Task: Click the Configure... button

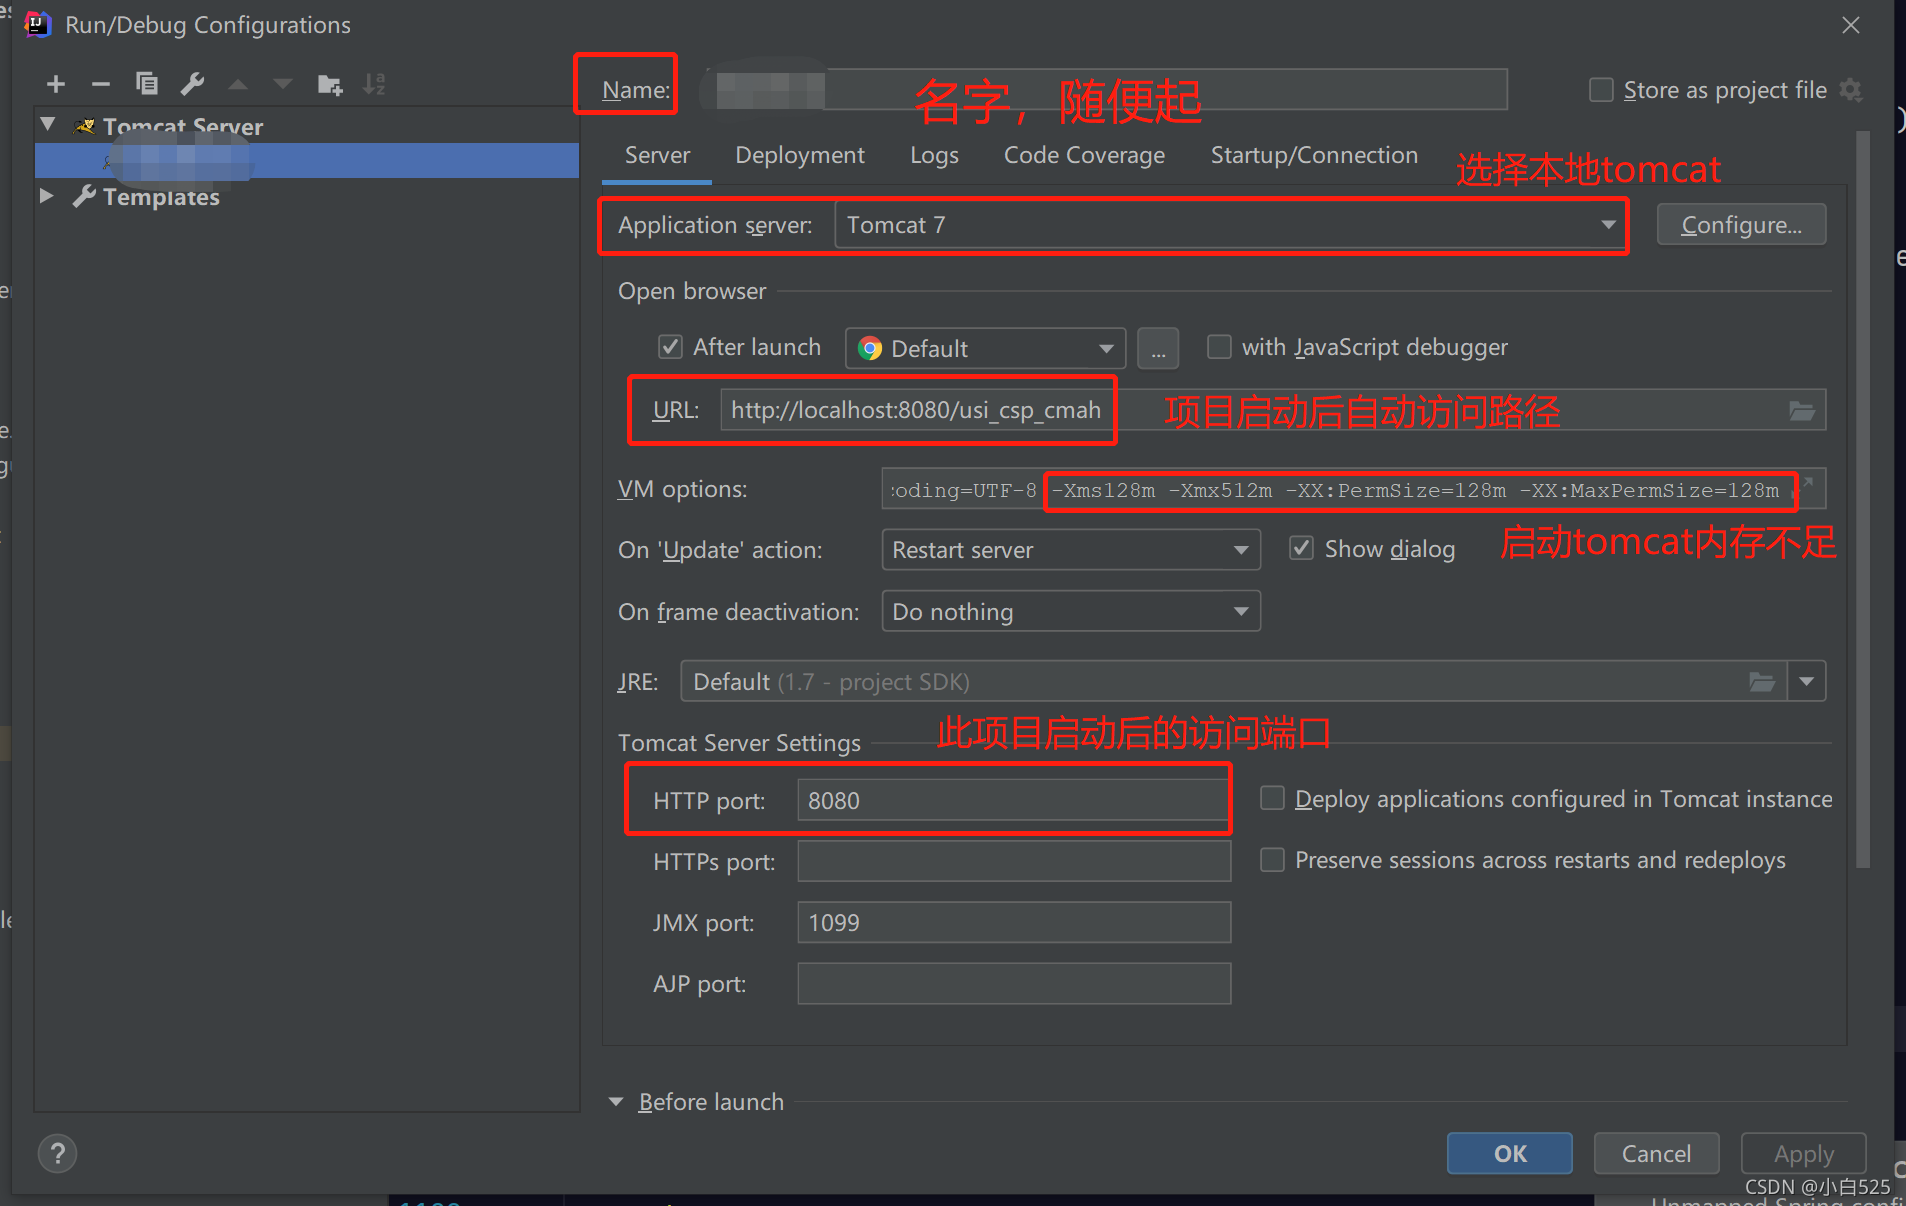Action: pyautogui.click(x=1741, y=225)
